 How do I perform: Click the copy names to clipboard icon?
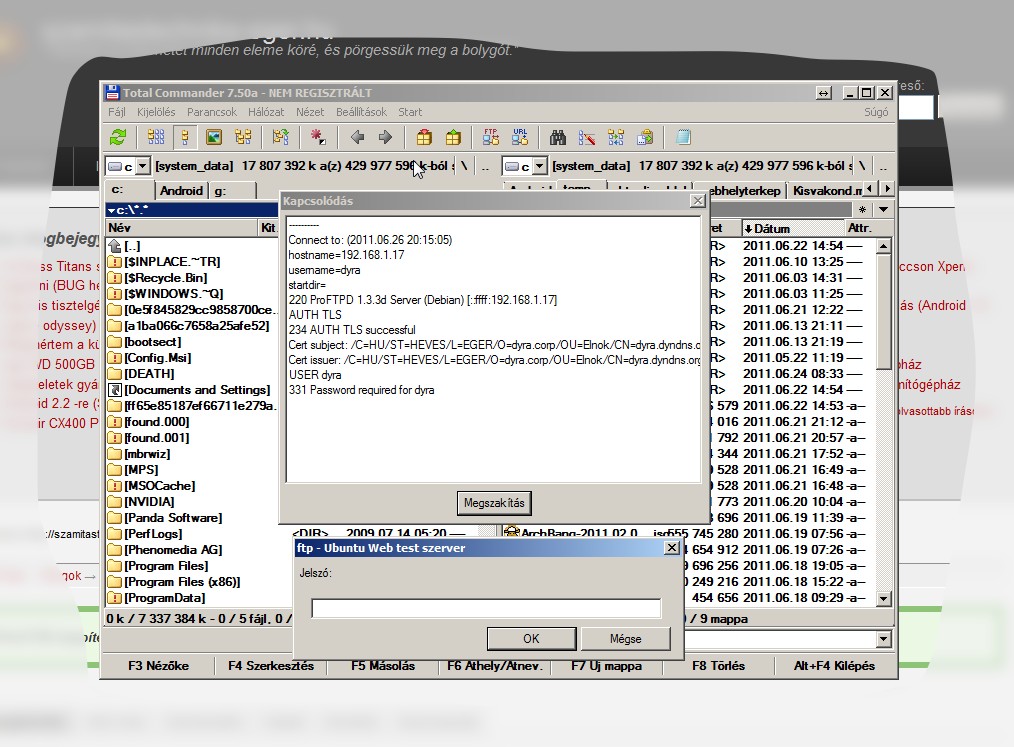coord(645,137)
